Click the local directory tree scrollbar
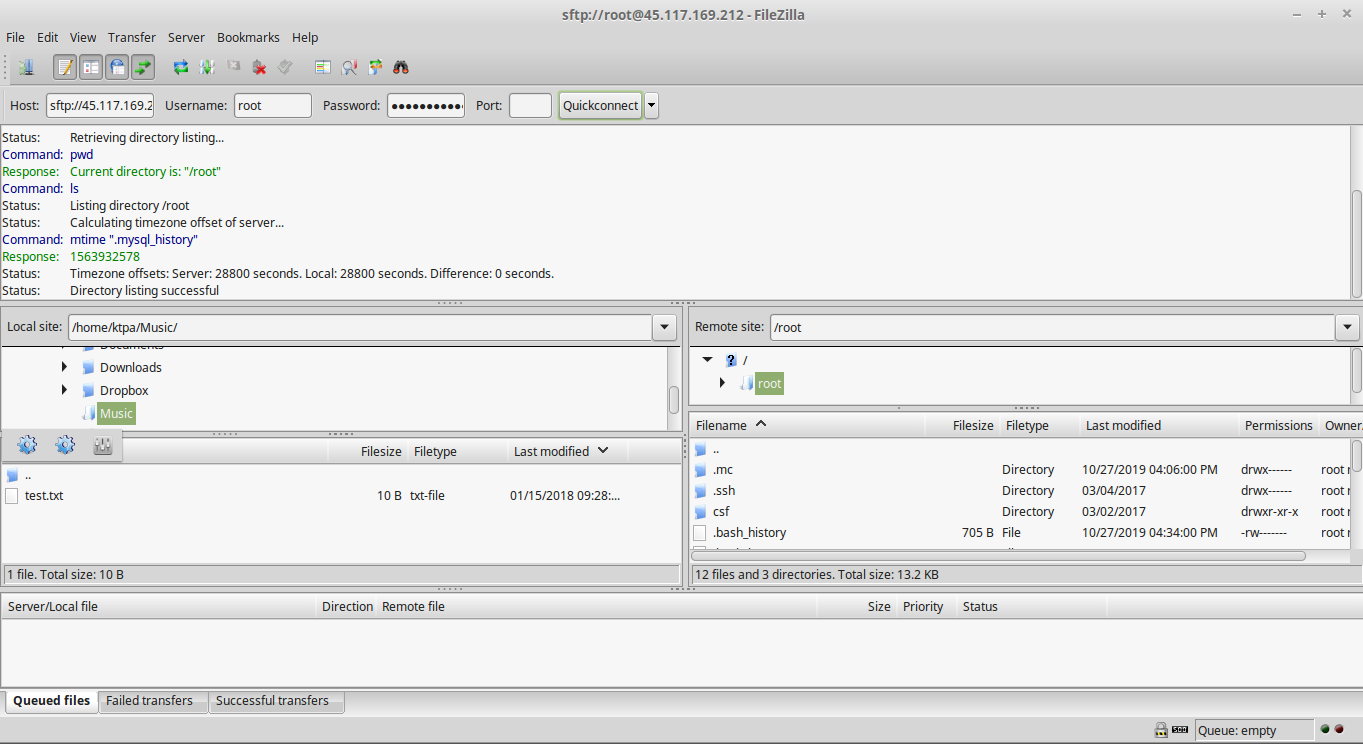Viewport: 1363px width, 744px height. click(x=674, y=400)
